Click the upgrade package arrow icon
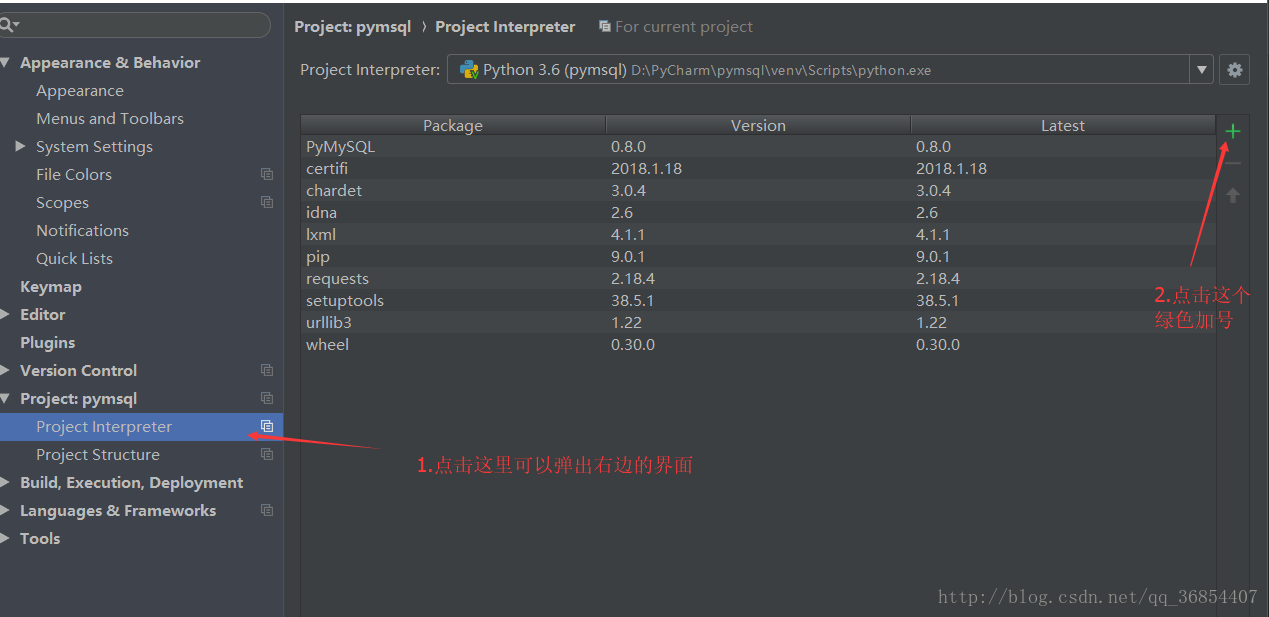The height and width of the screenshot is (617, 1269). point(1232,195)
